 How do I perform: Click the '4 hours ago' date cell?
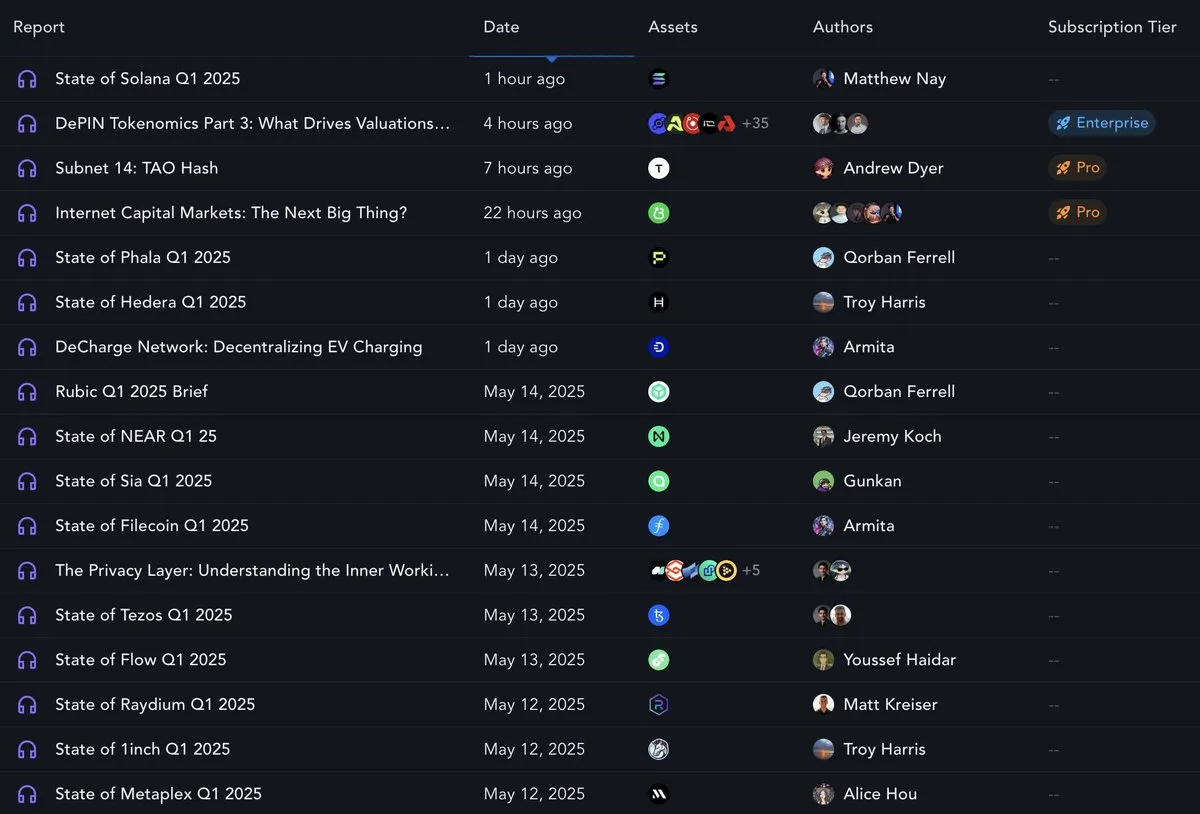tap(528, 124)
